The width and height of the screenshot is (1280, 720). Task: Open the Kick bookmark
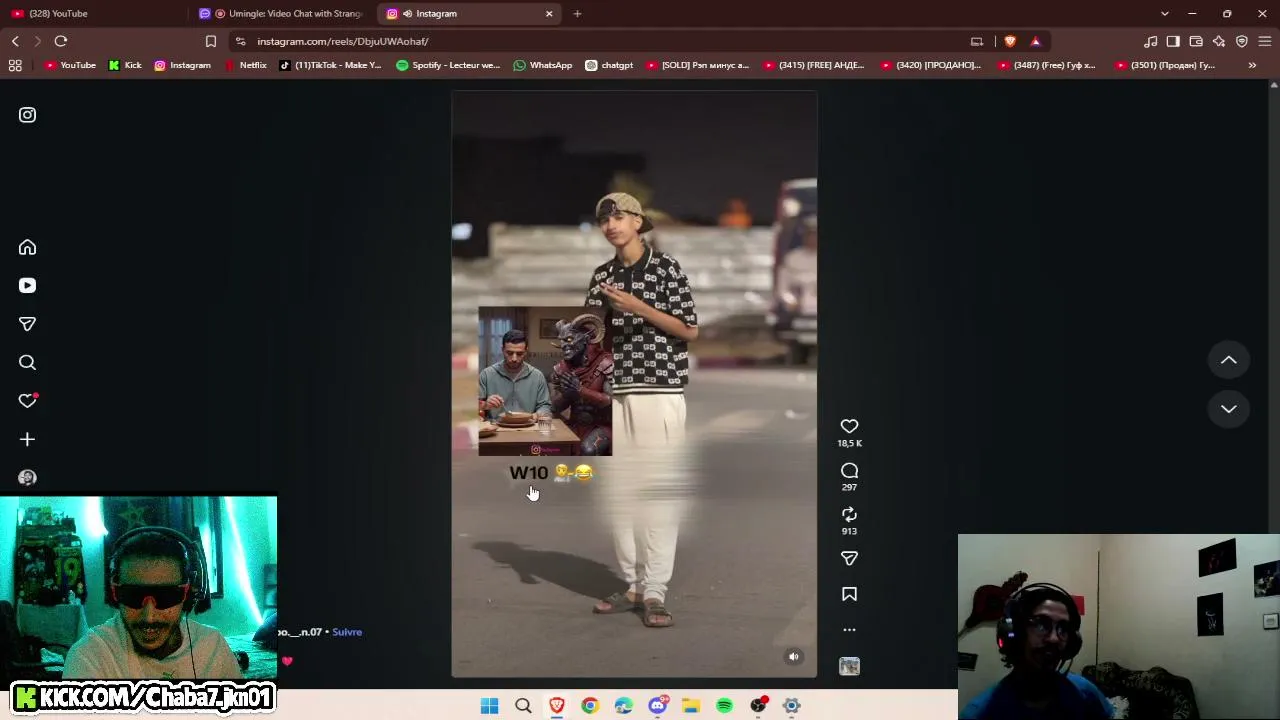pyautogui.click(x=125, y=65)
